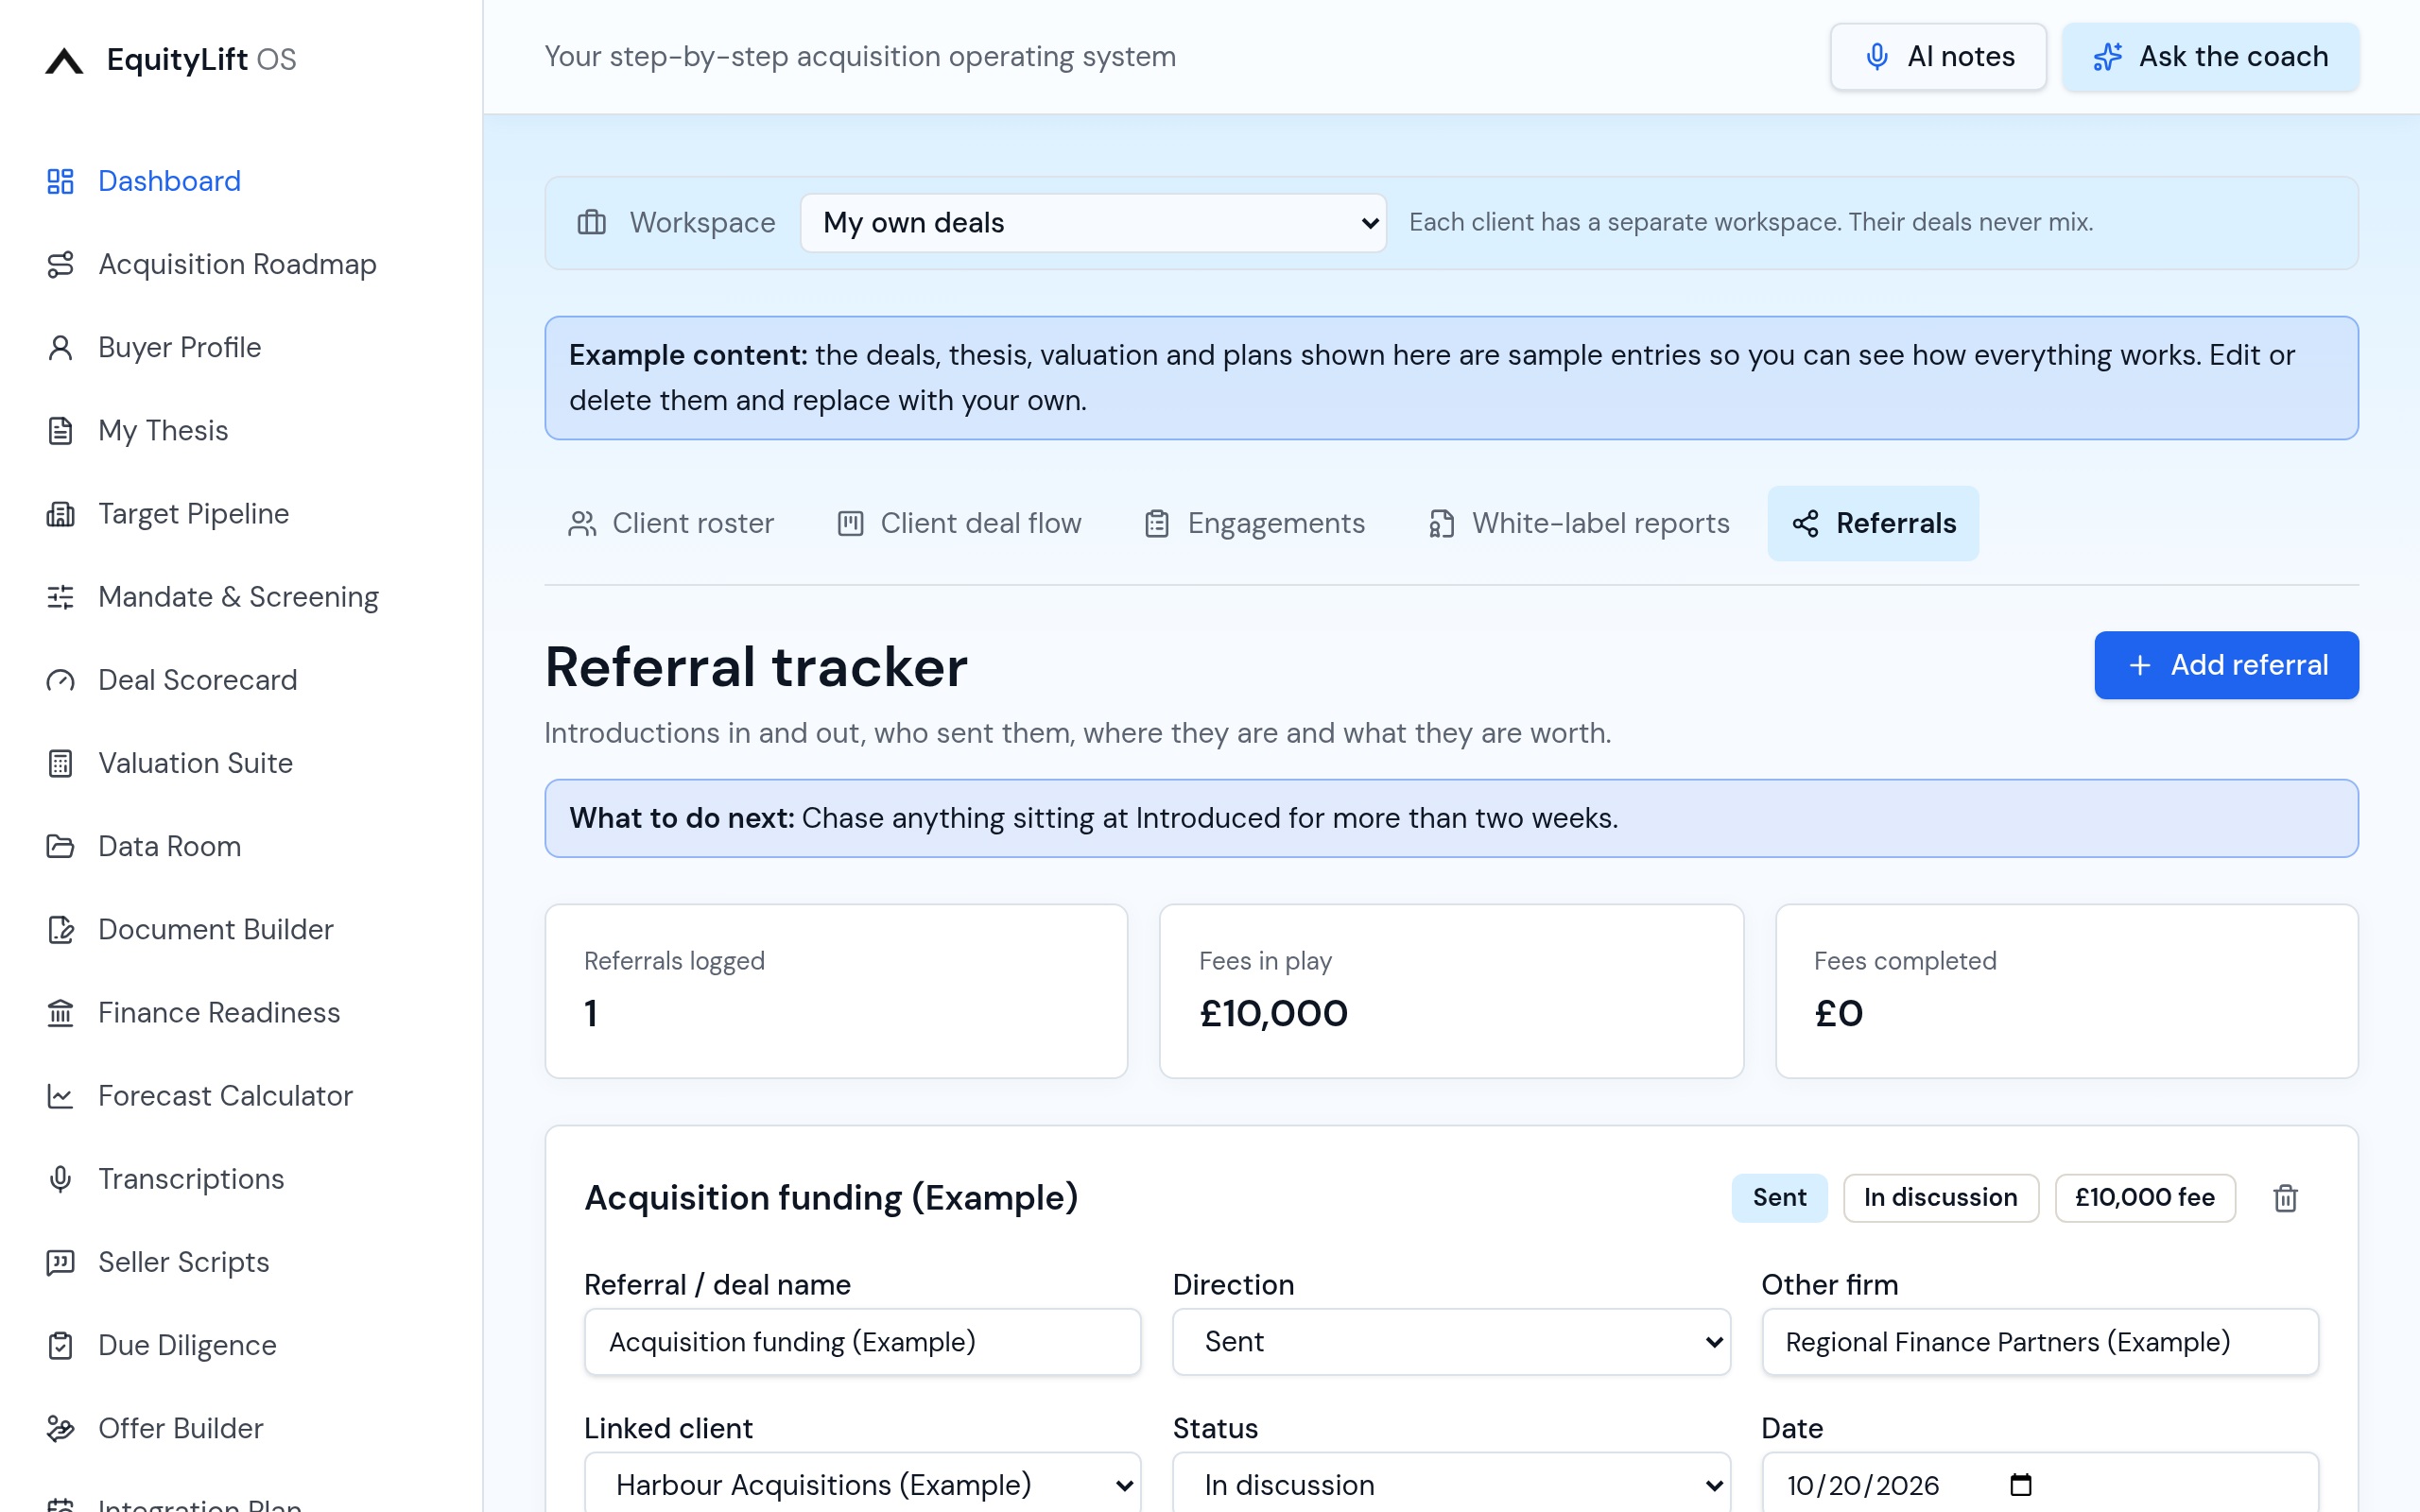Open Mandate & Screening sliders icon

point(60,597)
